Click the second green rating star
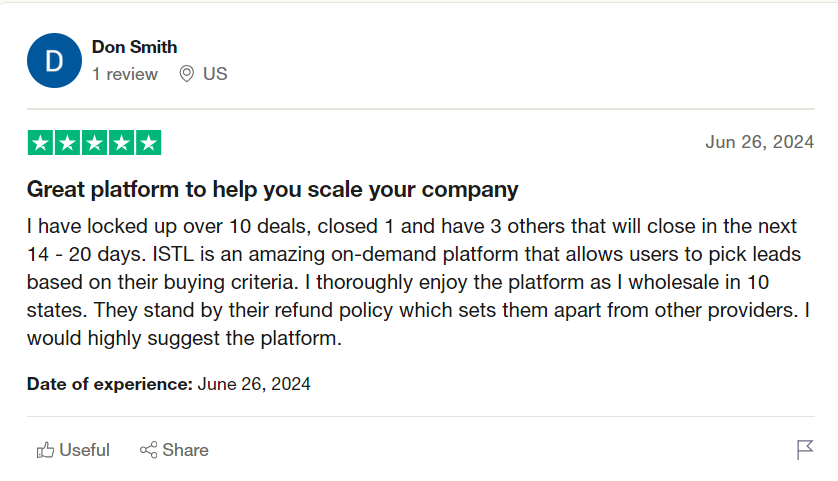The width and height of the screenshot is (838, 481). click(68, 143)
